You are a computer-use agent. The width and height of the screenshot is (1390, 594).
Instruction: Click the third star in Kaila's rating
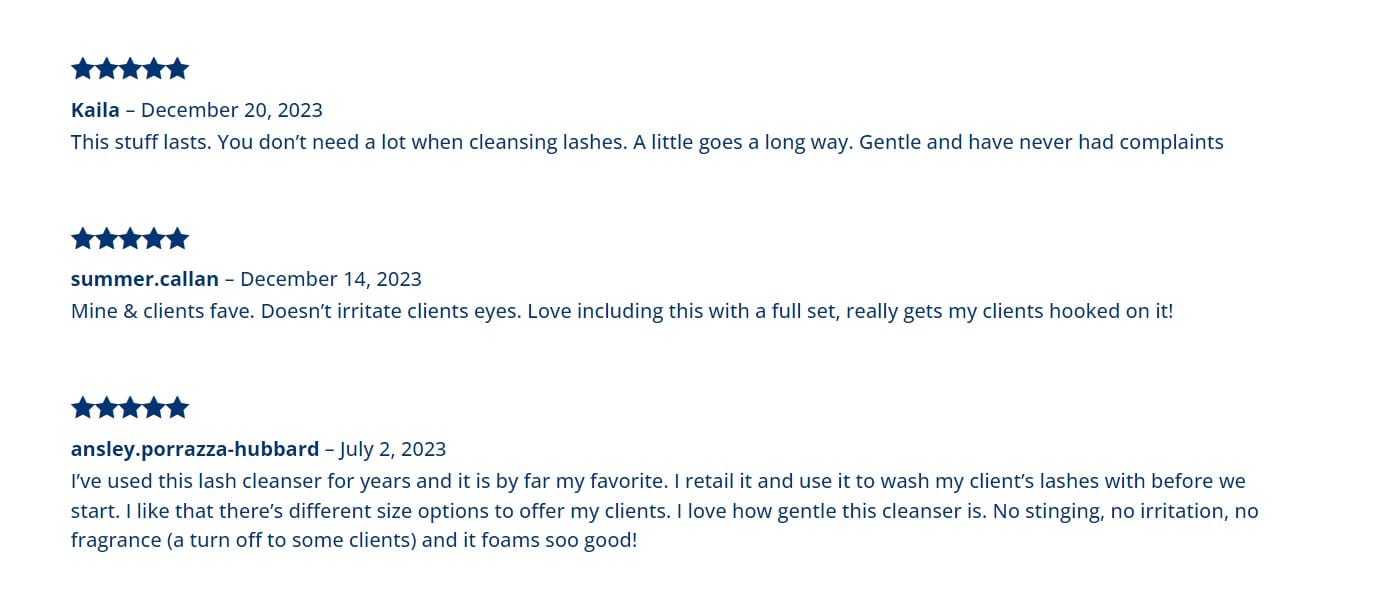point(130,69)
